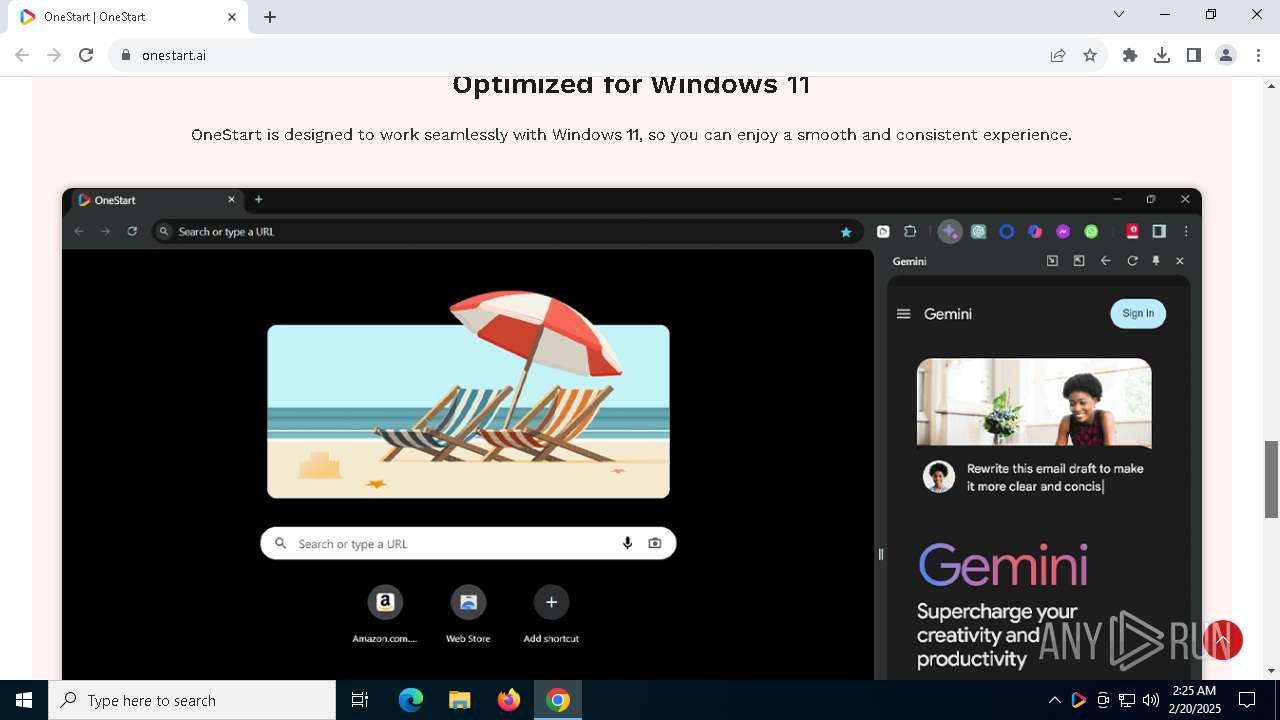Share this page from the address bar
Viewport: 1280px width, 720px height.
[x=1058, y=55]
